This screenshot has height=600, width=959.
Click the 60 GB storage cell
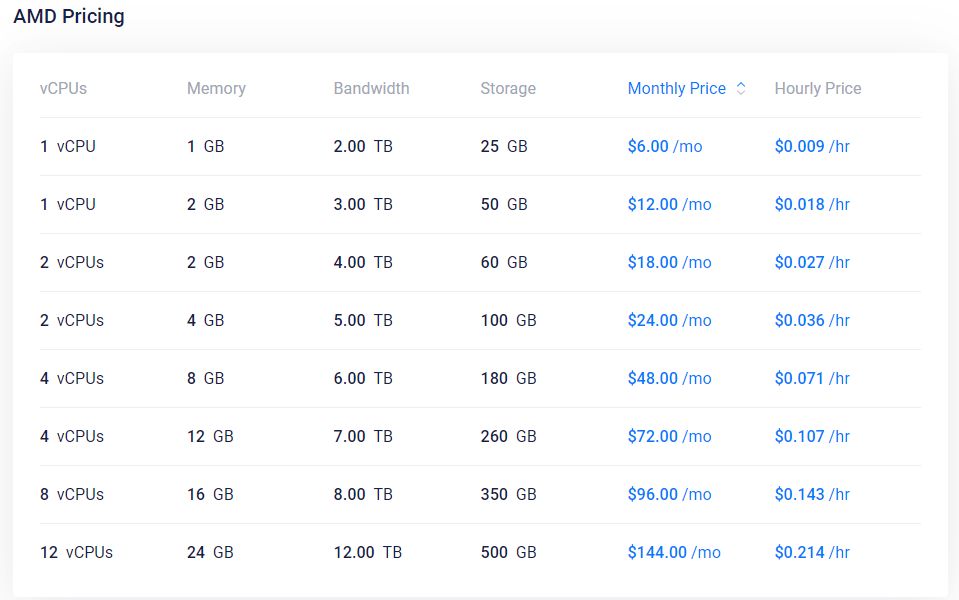coord(504,262)
